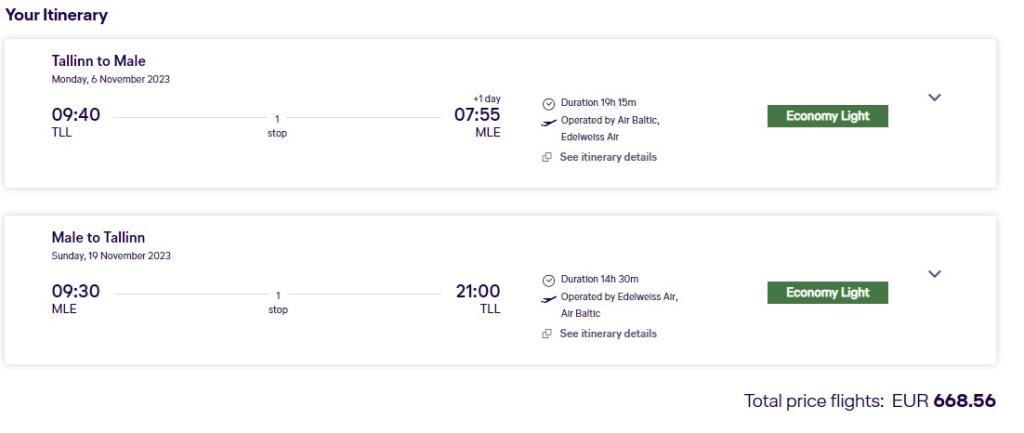Open See itinerary details for return flight

coord(607,334)
